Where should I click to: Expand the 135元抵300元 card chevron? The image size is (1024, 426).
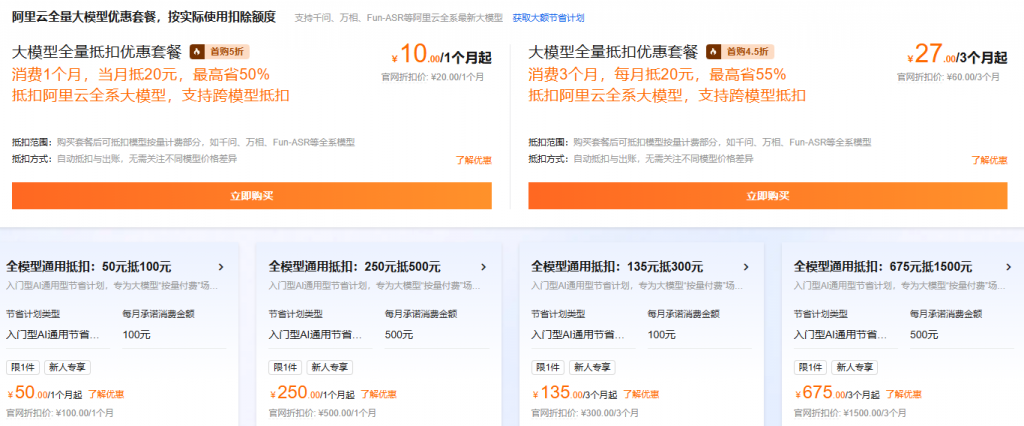pyautogui.click(x=745, y=267)
